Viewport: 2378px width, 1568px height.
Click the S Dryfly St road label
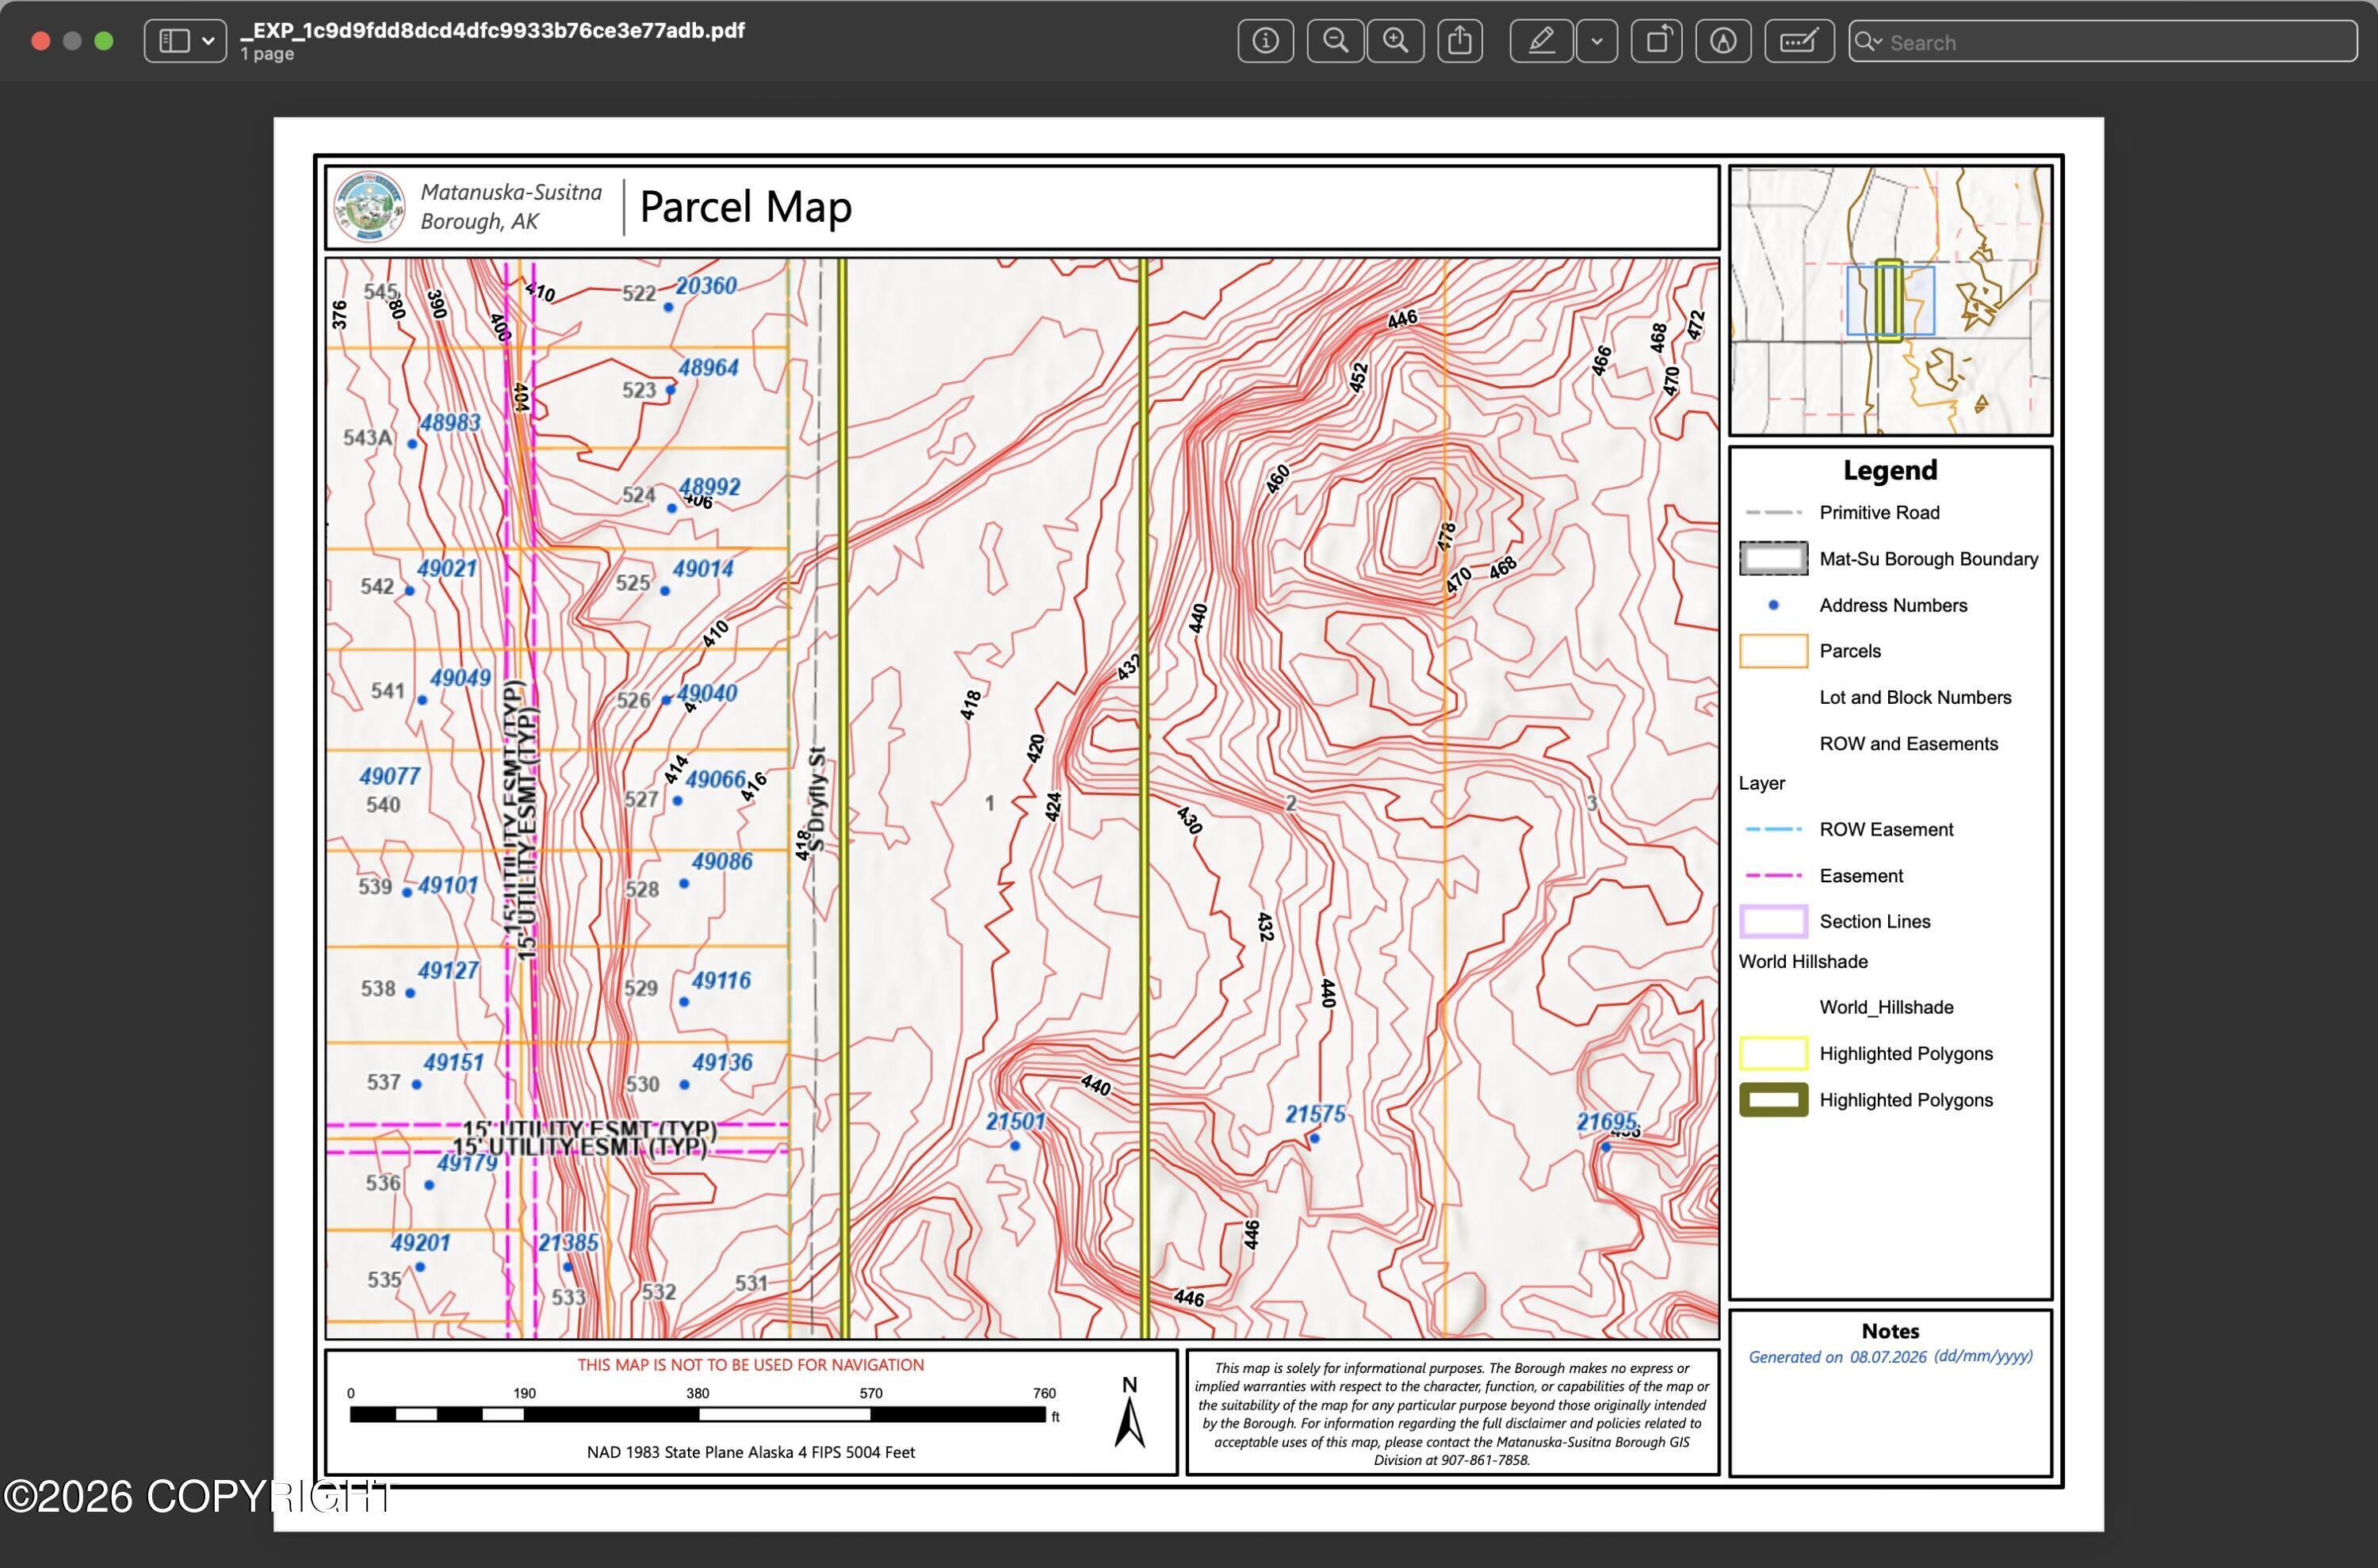817,800
